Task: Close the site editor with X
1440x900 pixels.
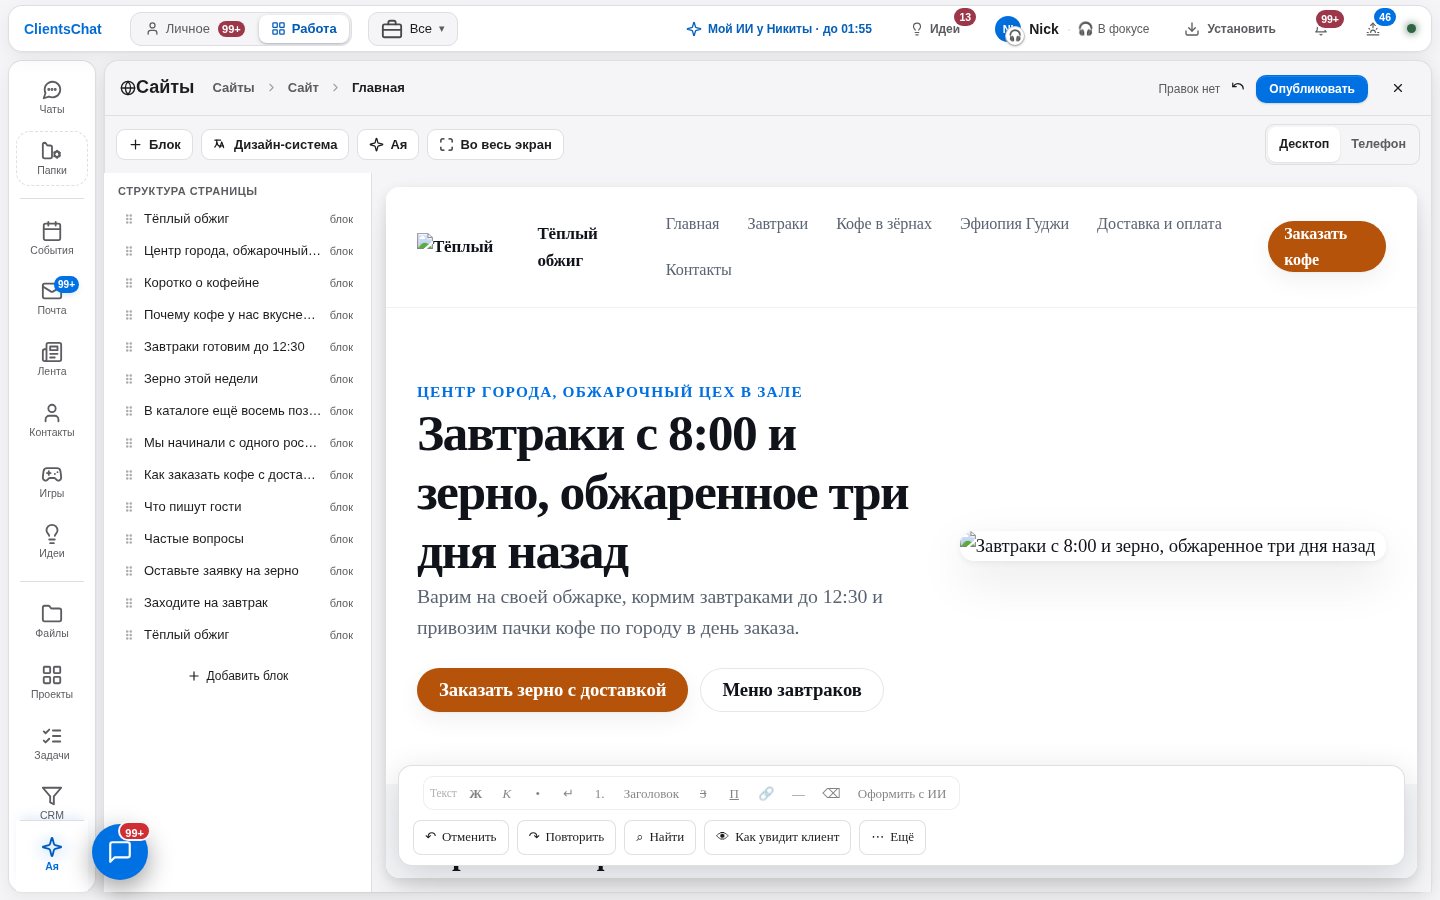Action: tap(1398, 88)
